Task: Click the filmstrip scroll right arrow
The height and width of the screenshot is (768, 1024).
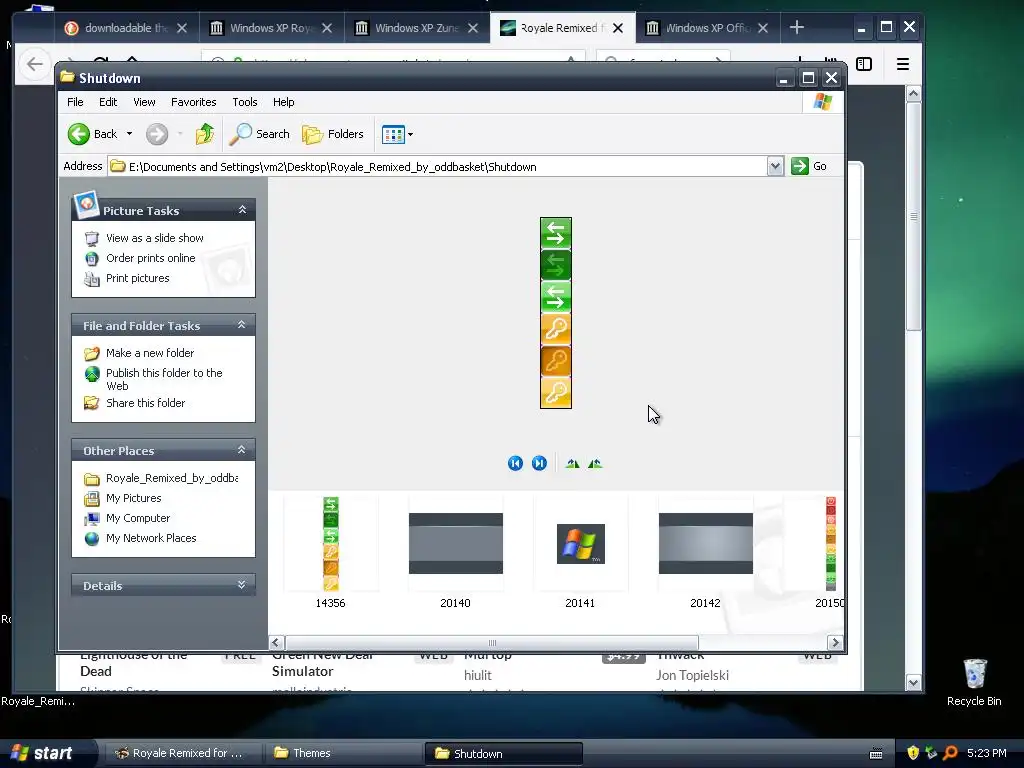Action: 835,643
